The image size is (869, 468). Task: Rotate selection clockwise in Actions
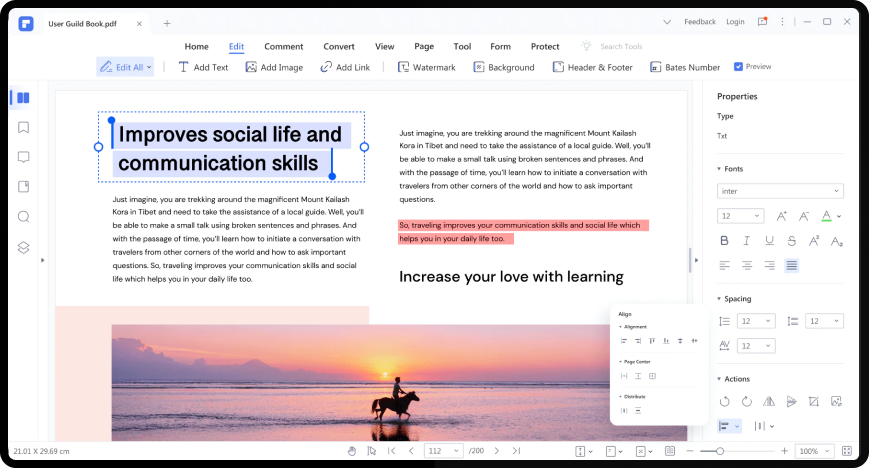pos(747,401)
